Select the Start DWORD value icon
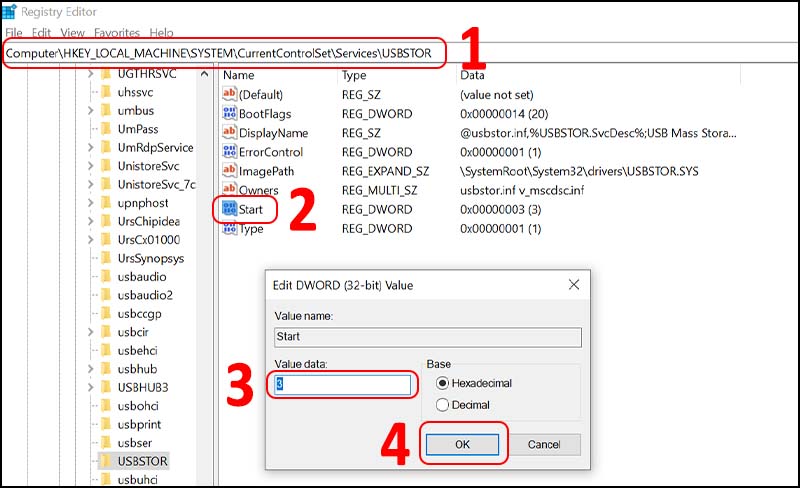This screenshot has width=800, height=488. [x=230, y=209]
